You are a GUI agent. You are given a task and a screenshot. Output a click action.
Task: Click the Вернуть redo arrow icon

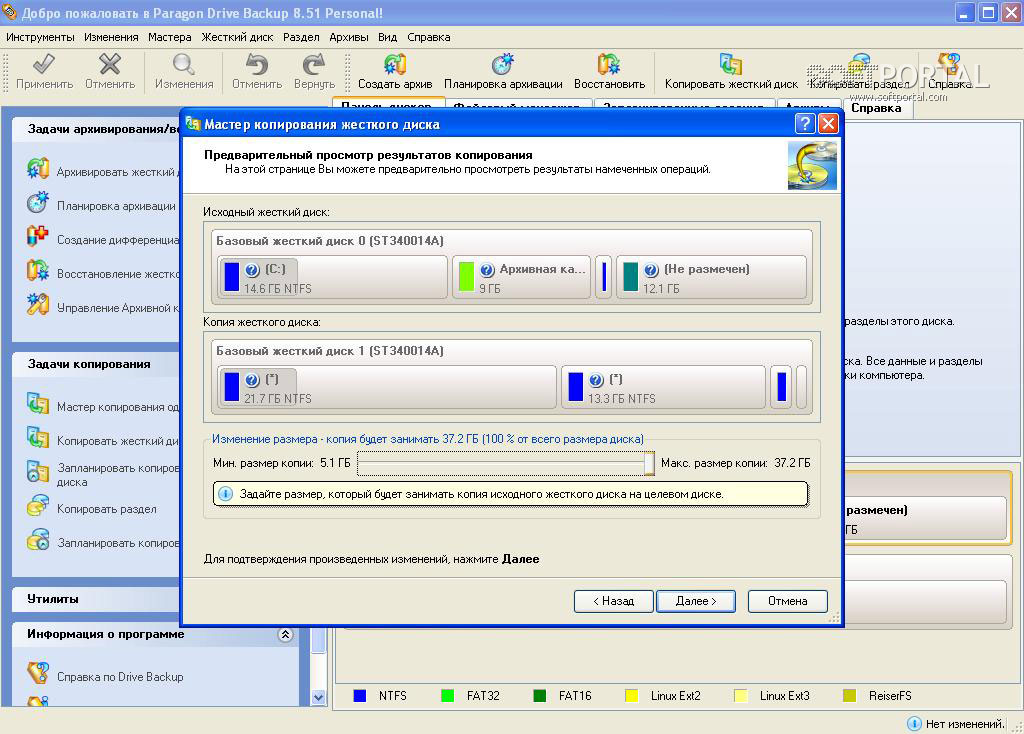click(x=314, y=64)
